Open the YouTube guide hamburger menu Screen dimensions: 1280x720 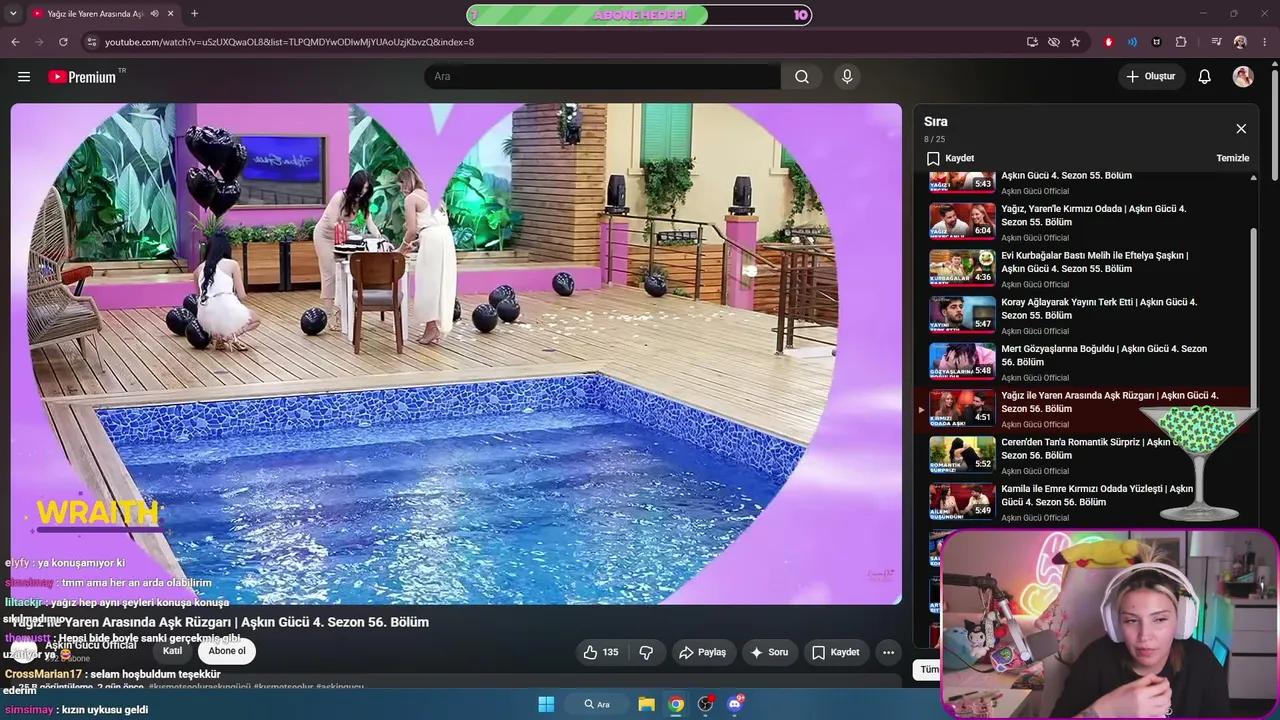[24, 77]
